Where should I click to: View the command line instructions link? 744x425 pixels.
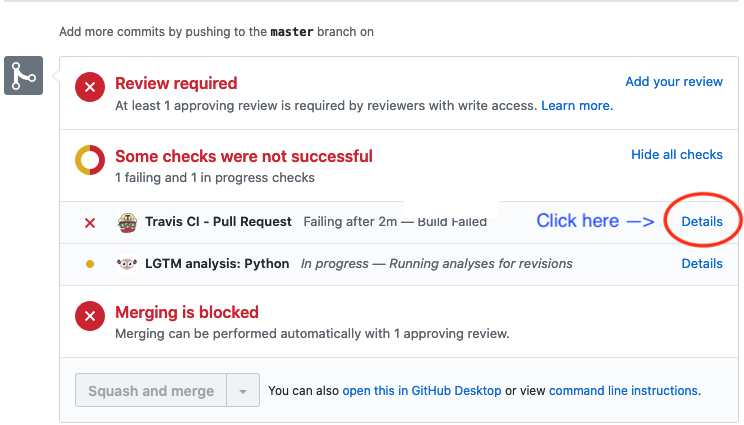coord(623,391)
